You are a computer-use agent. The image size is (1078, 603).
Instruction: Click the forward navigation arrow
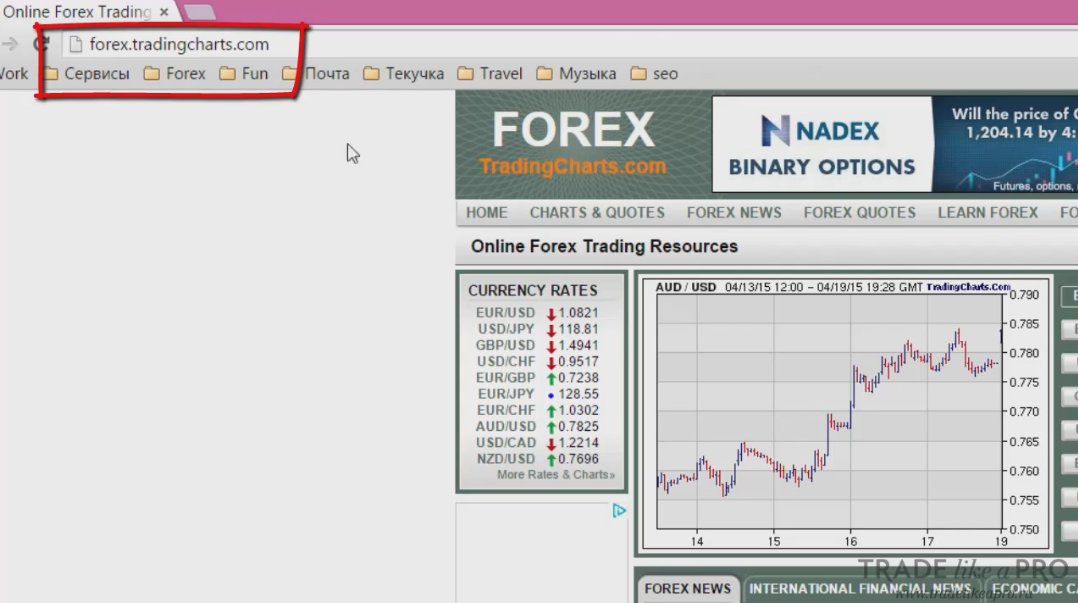(10, 45)
